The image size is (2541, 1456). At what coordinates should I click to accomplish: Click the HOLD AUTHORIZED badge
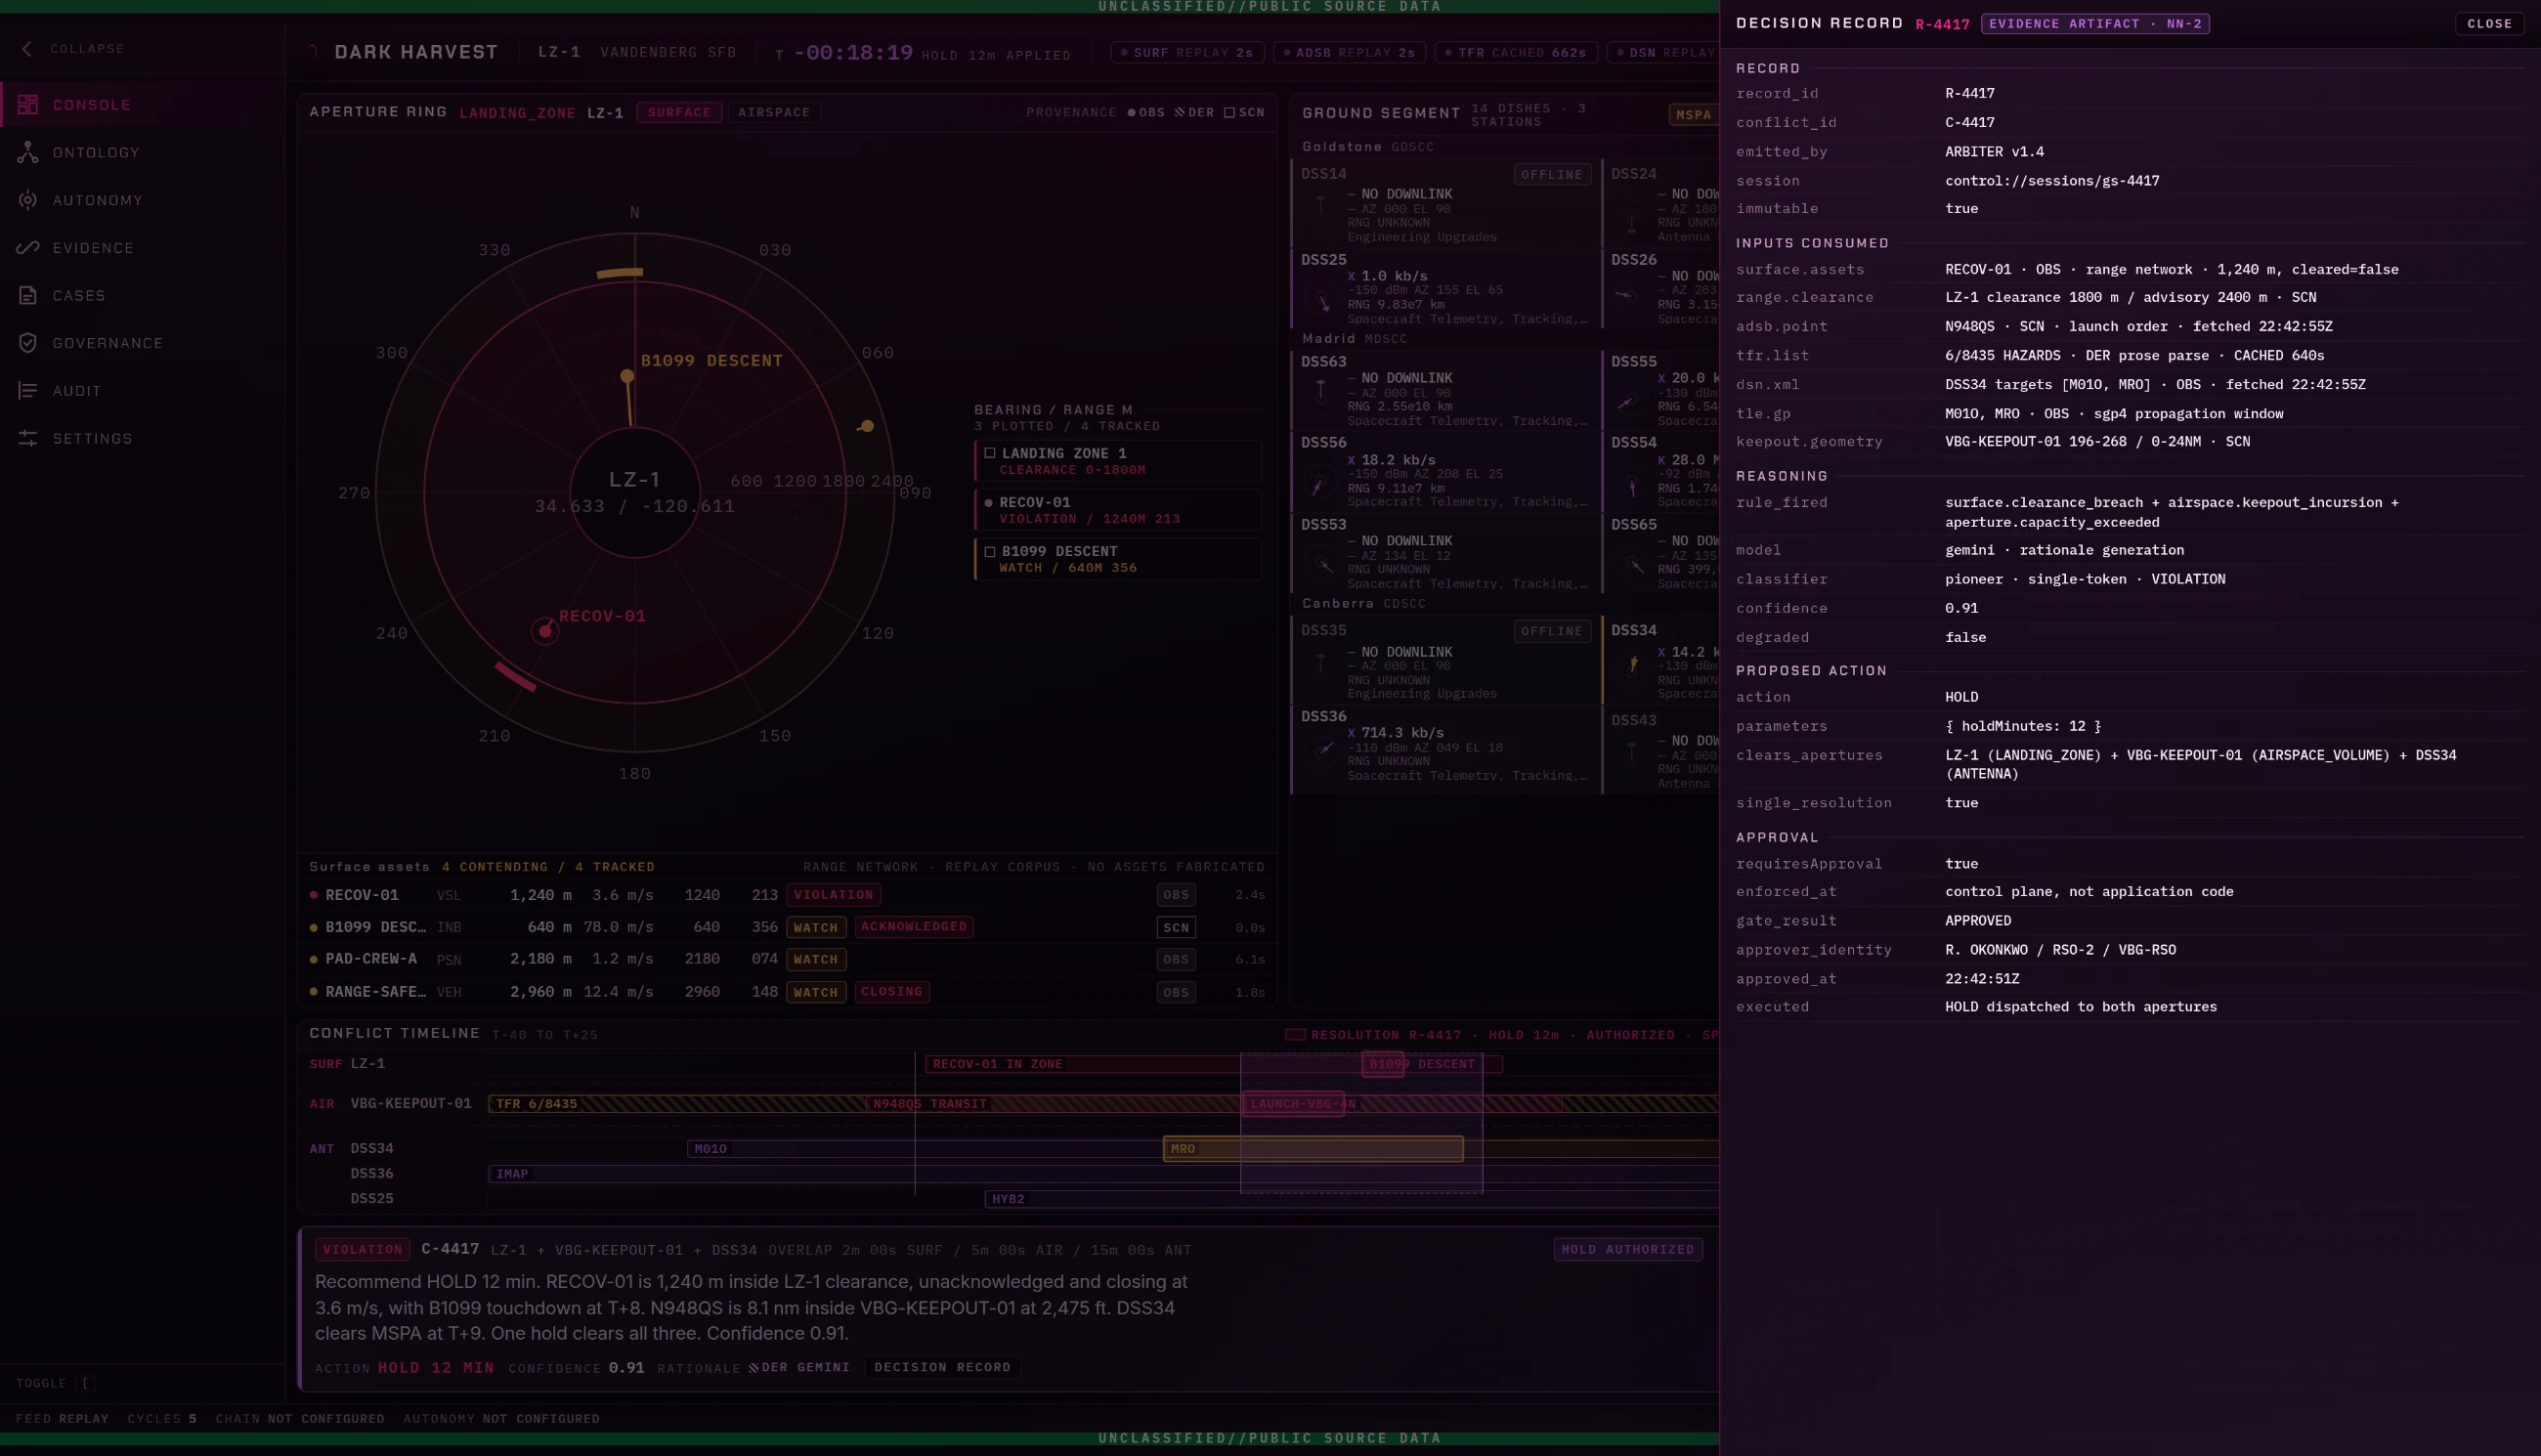coord(1627,1249)
